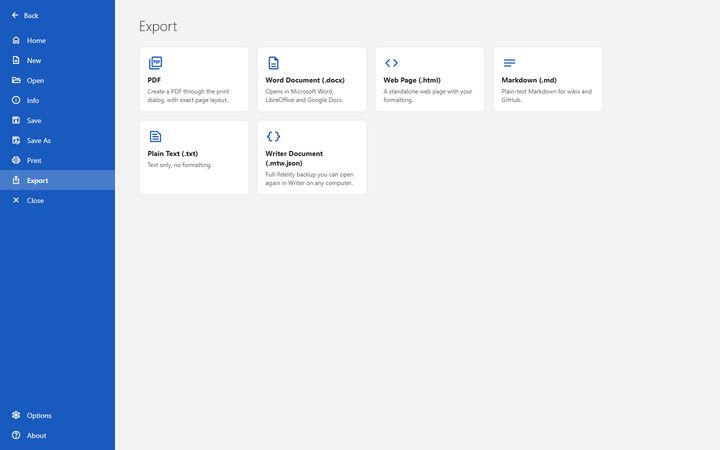The width and height of the screenshot is (720, 450).
Task: Export as PDF title
Action: [x=154, y=80]
